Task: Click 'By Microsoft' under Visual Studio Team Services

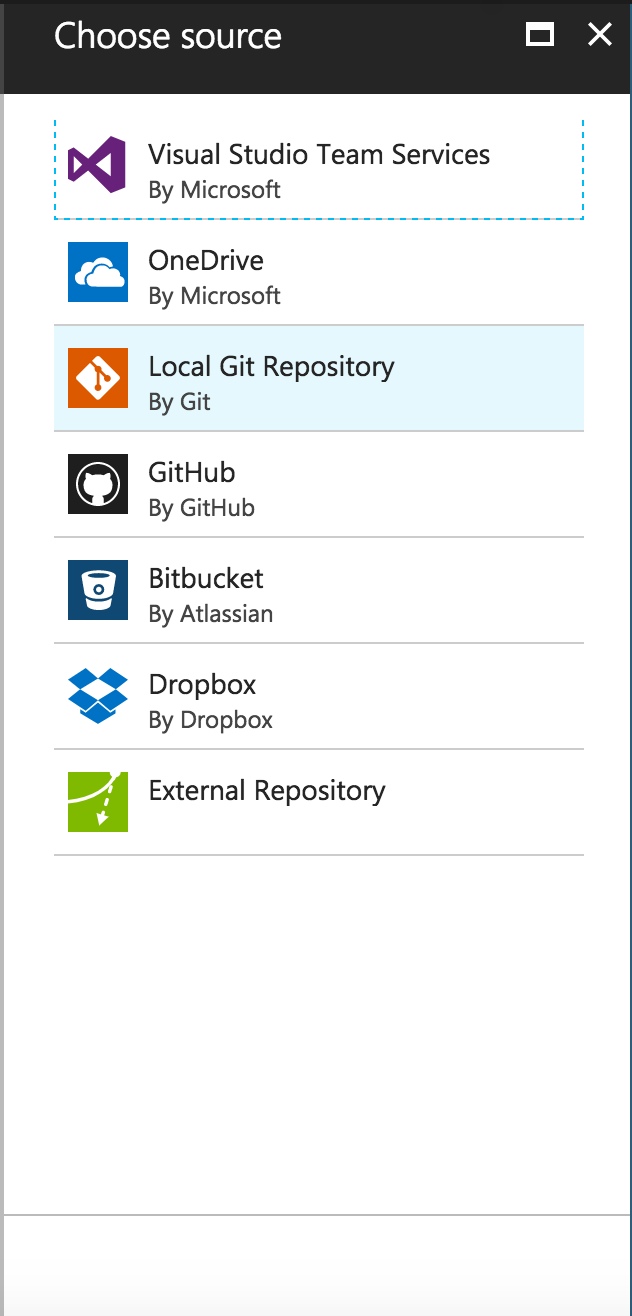Action: coord(215,190)
